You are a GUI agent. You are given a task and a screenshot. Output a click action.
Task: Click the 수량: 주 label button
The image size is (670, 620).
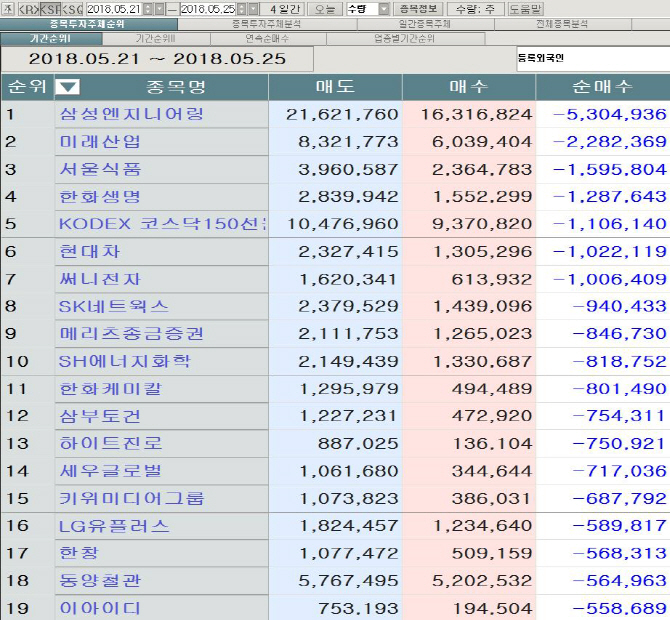coord(475,9)
